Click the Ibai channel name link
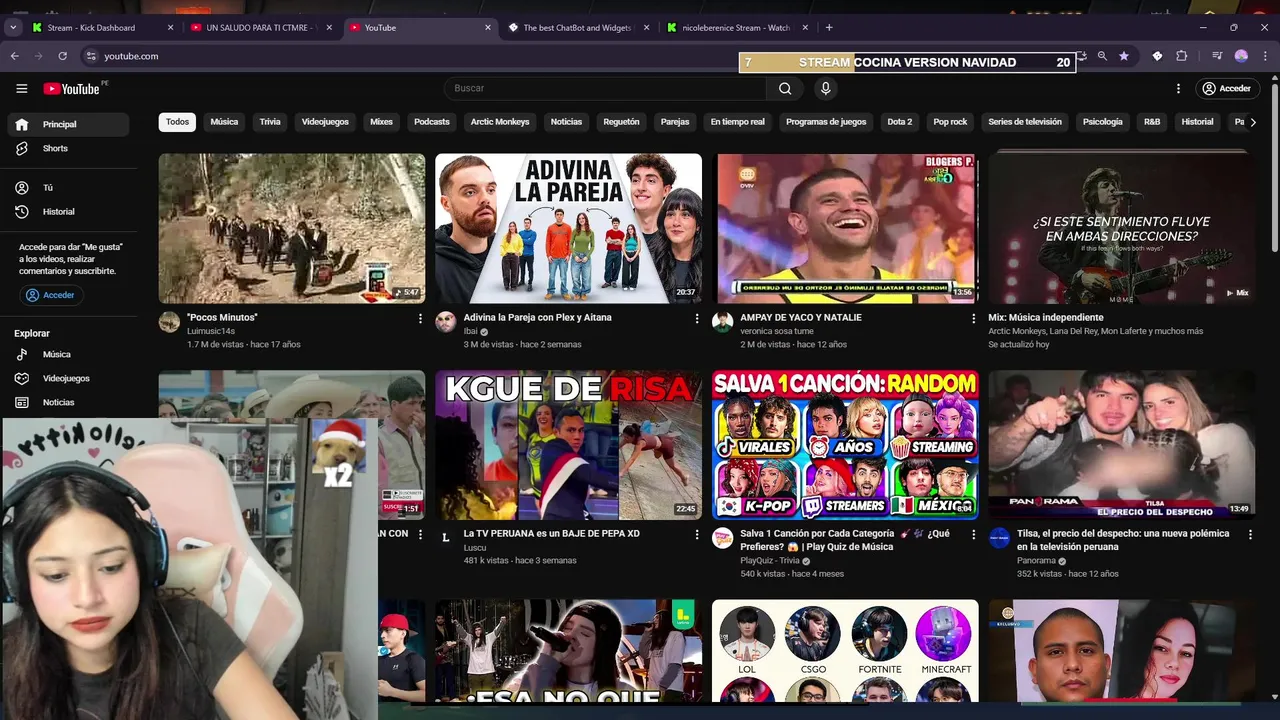This screenshot has width=1280, height=720. point(469,331)
